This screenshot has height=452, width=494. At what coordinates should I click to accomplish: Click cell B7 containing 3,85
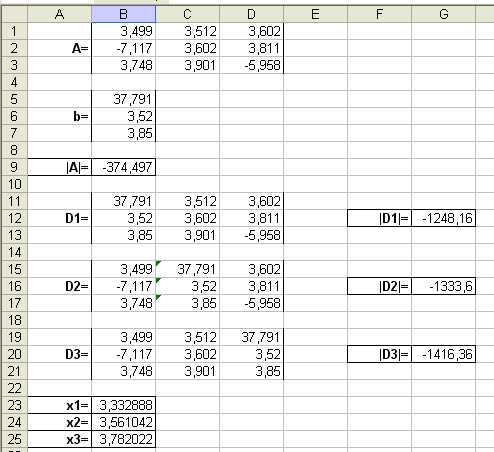tap(123, 133)
